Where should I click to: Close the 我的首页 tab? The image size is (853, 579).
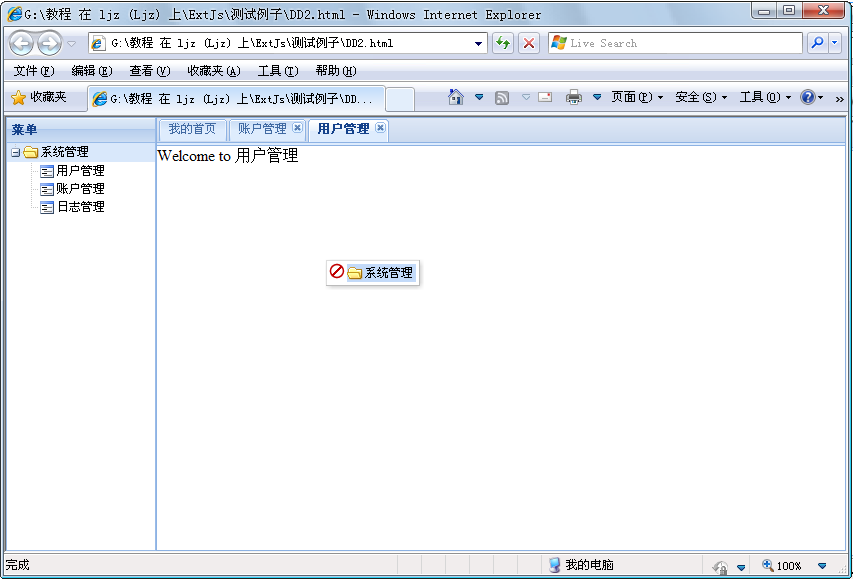(x=192, y=129)
